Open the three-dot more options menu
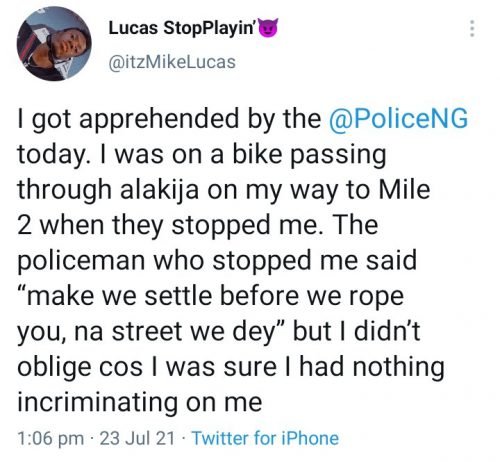Image resolution: width=500 pixels, height=462 pixels. click(x=471, y=28)
